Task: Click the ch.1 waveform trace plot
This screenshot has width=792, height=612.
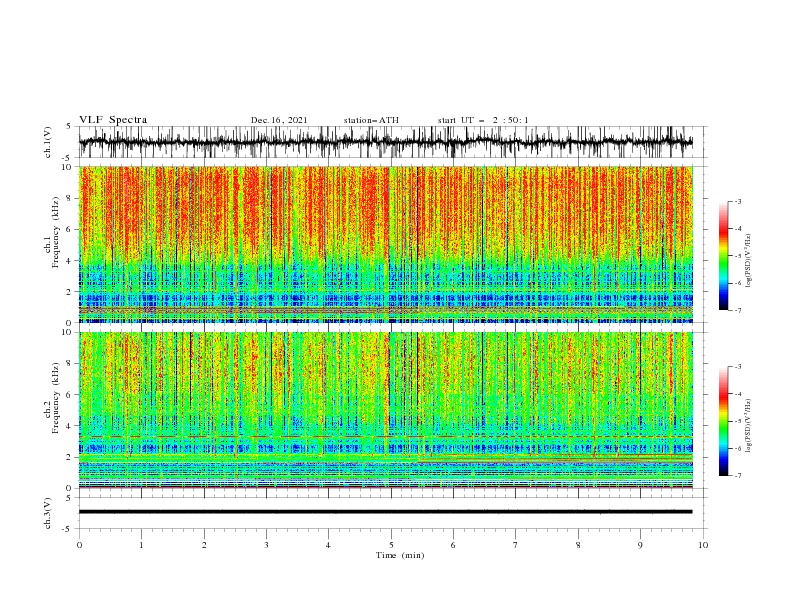Action: [x=386, y=142]
